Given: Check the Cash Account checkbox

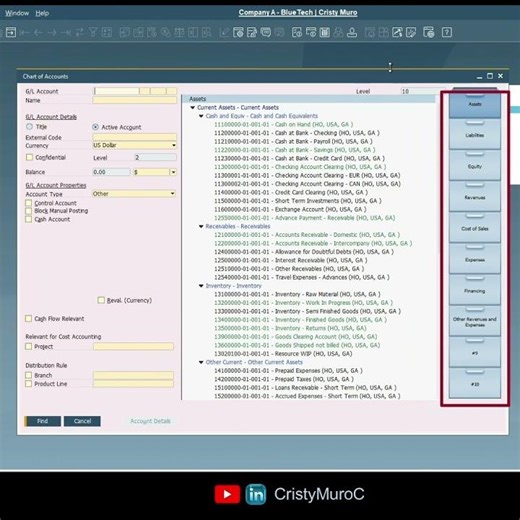Looking at the screenshot, I should point(29,219).
